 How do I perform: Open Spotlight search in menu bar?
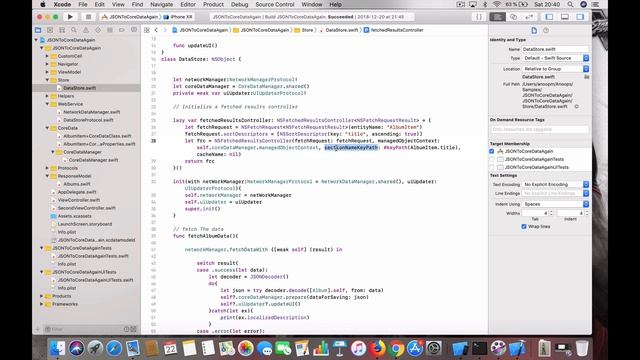(x=570, y=4)
